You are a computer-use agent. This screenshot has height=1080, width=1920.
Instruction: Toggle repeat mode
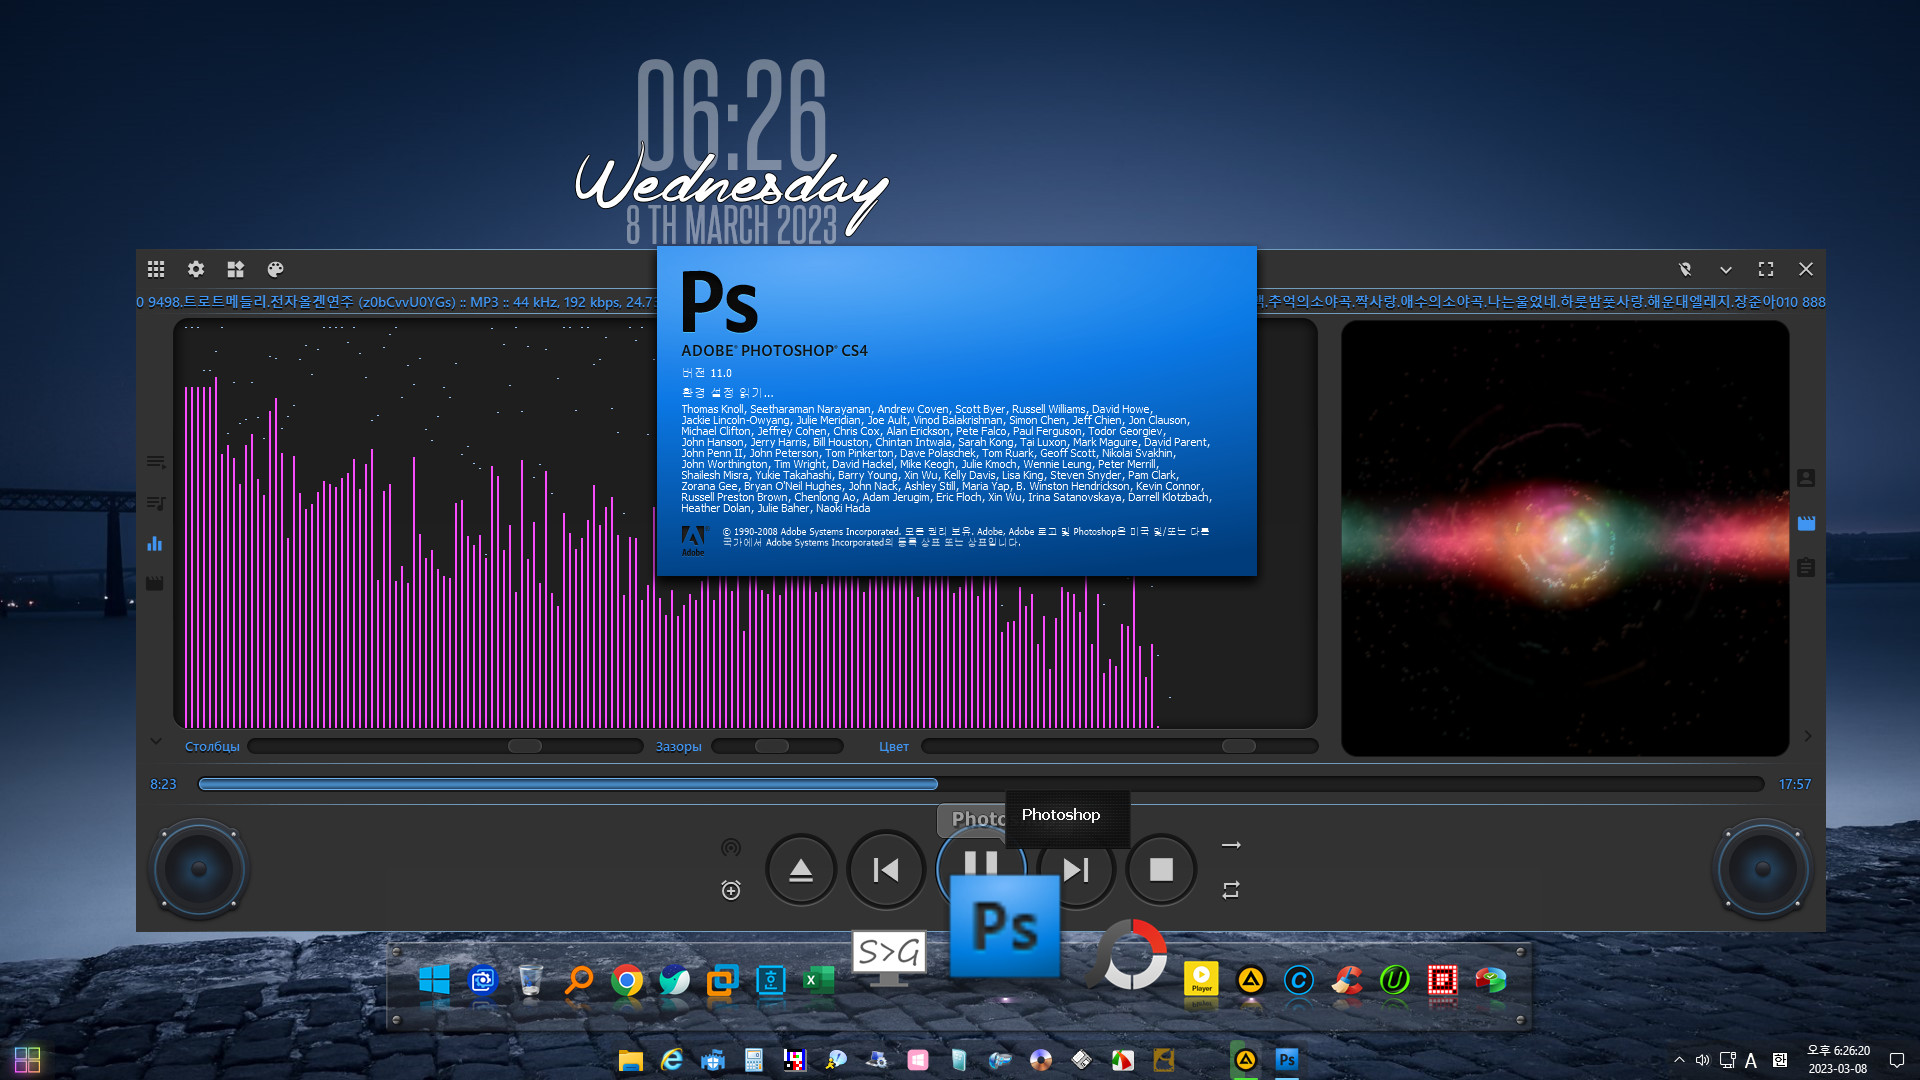1231,890
